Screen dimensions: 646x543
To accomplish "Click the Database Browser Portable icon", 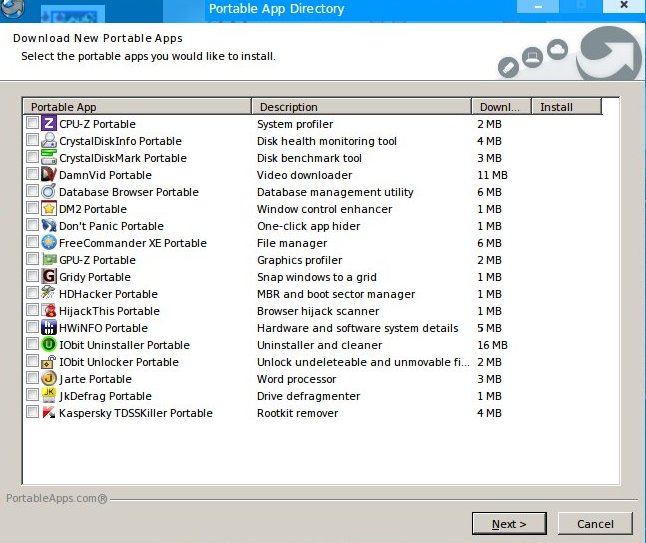I will (49, 191).
